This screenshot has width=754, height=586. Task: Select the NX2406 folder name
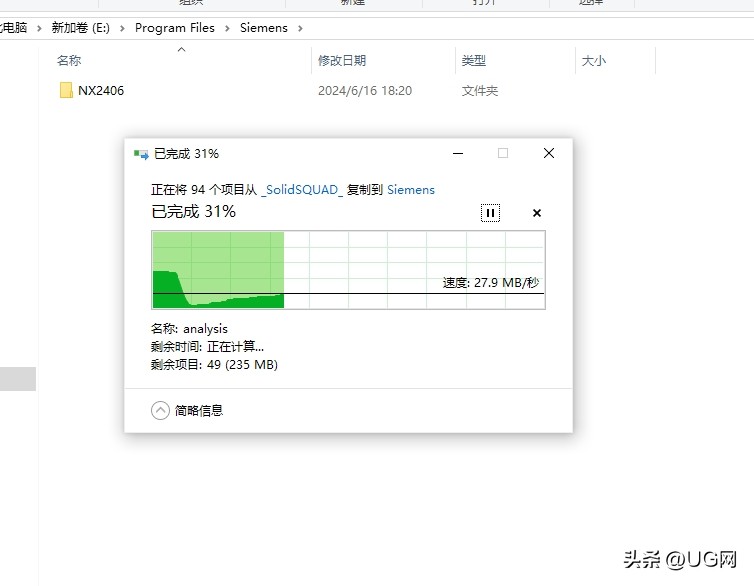(101, 90)
